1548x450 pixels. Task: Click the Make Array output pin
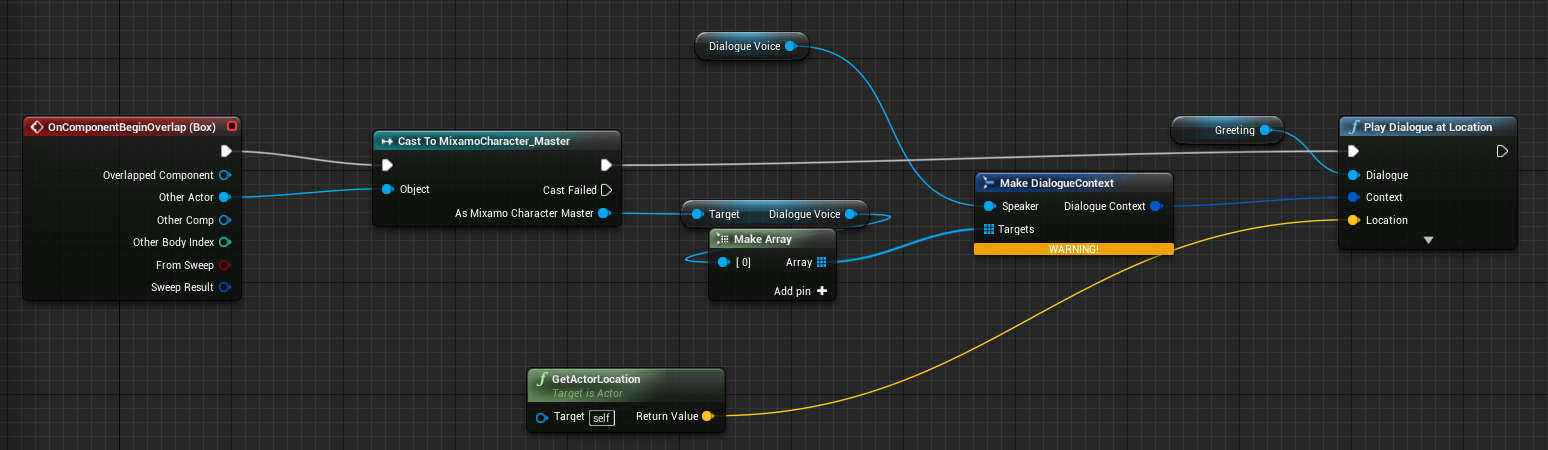coord(821,262)
